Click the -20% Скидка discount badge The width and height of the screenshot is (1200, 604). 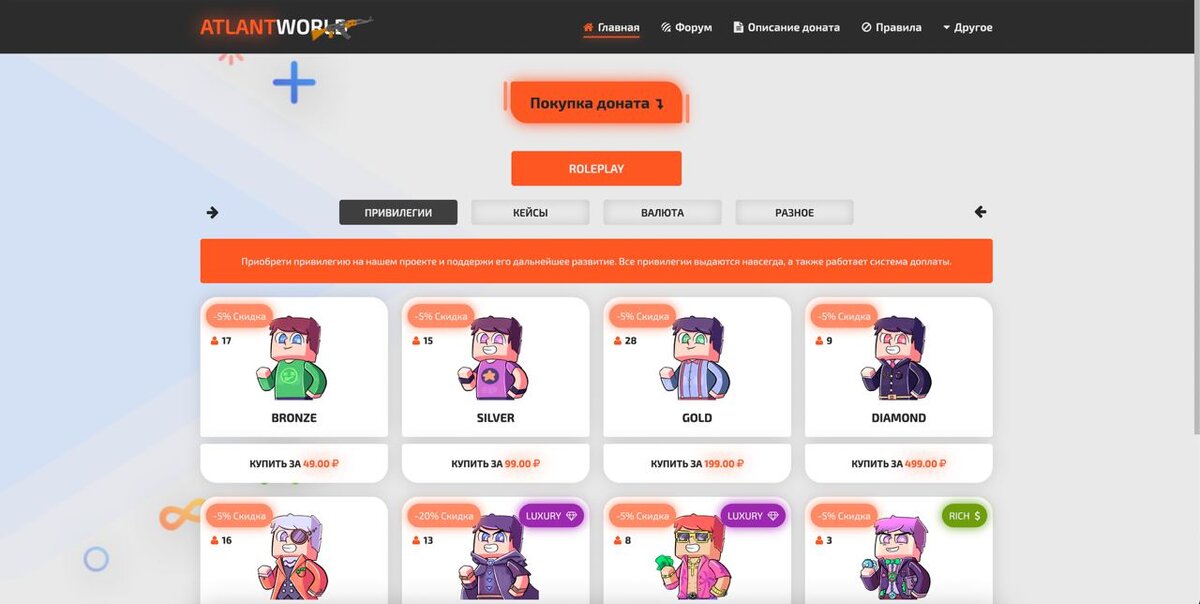[x=441, y=516]
